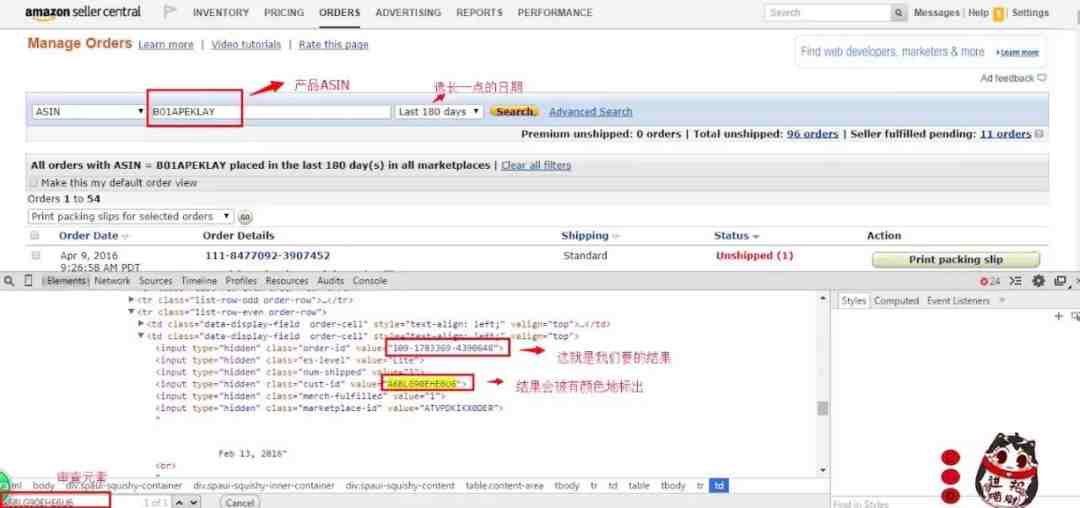This screenshot has height=508, width=1080.
Task: Click the yellow Search button
Action: point(514,112)
